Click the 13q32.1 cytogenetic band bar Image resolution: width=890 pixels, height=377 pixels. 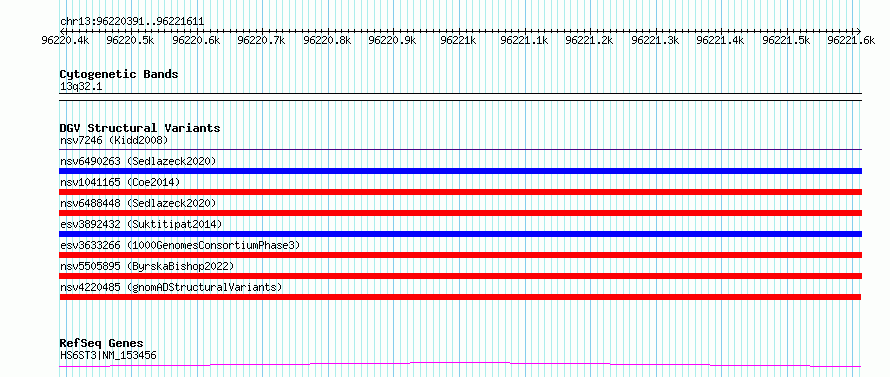pyautogui.click(x=461, y=97)
